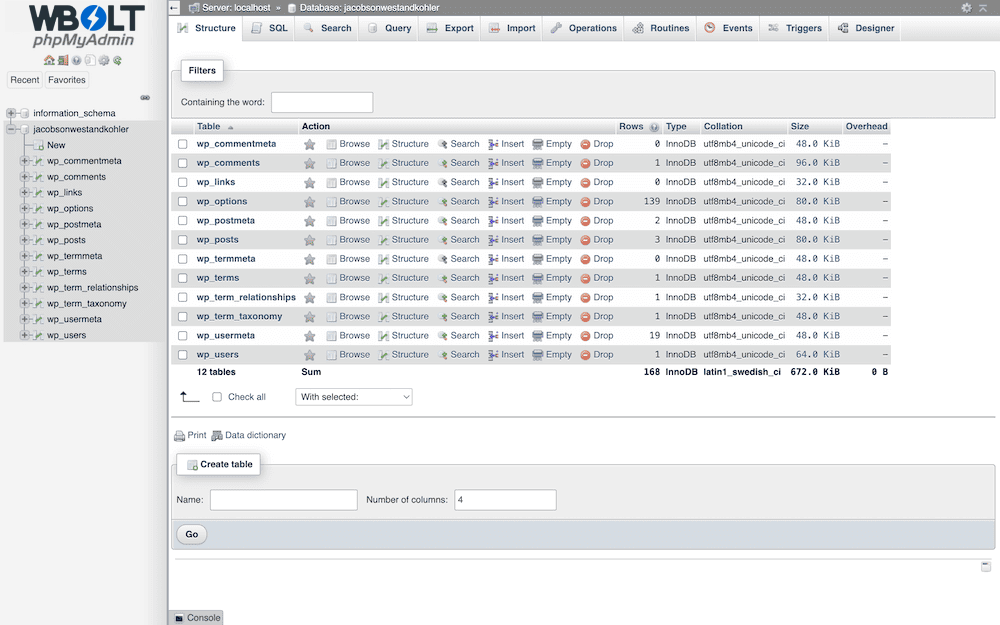
Task: Open the 'With selected:' dropdown
Action: coord(354,397)
